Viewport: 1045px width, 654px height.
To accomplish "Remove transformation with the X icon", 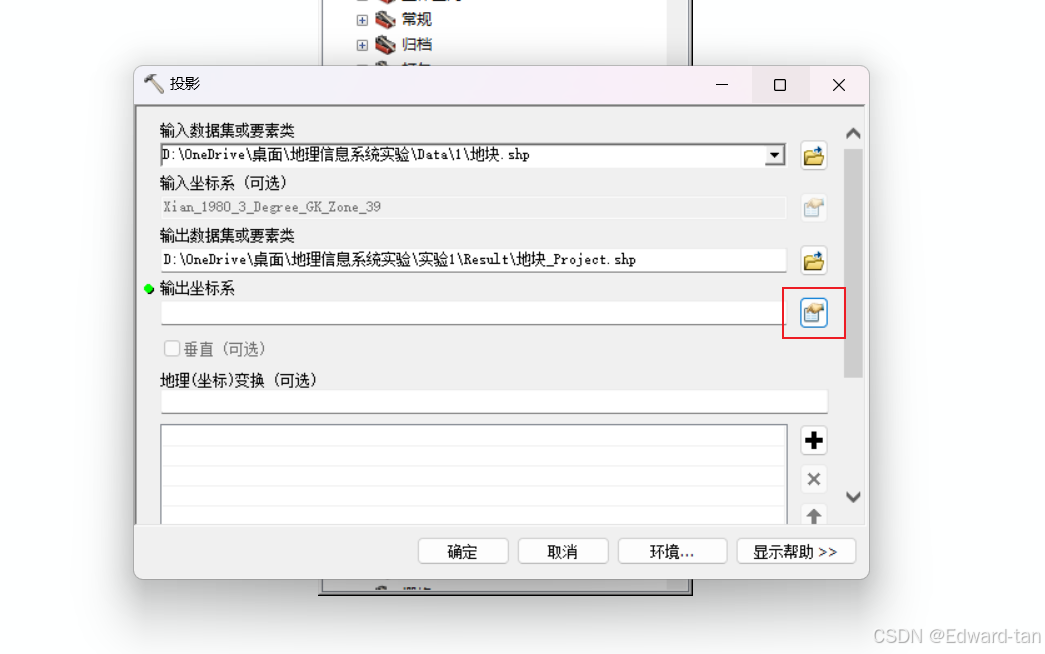I will click(x=813, y=479).
